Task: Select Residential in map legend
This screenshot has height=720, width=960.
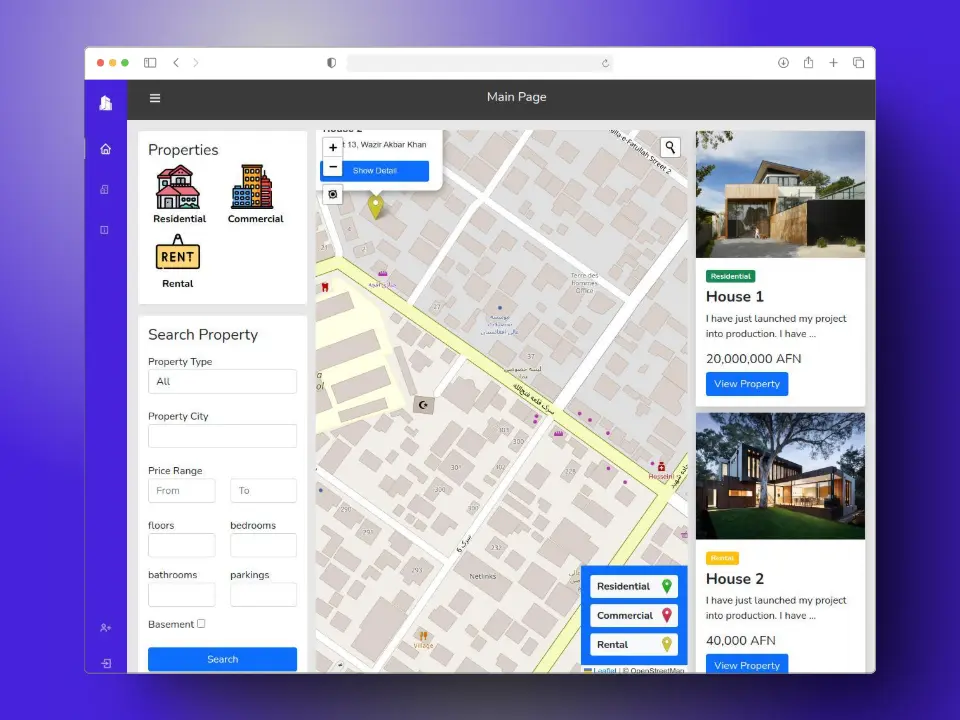Action: point(634,587)
